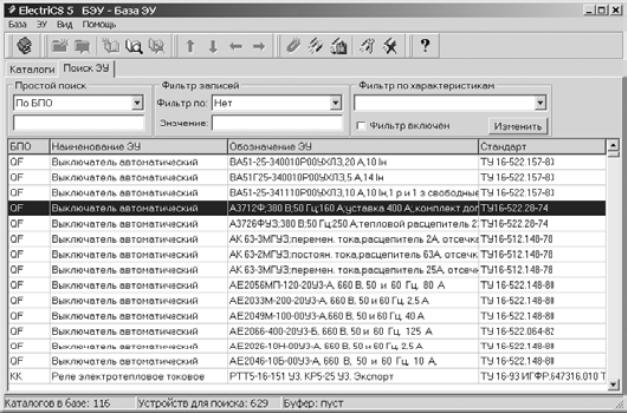Click the copy pages toolbar icon
Viewport: 627px width, 413px height.
click(110, 46)
